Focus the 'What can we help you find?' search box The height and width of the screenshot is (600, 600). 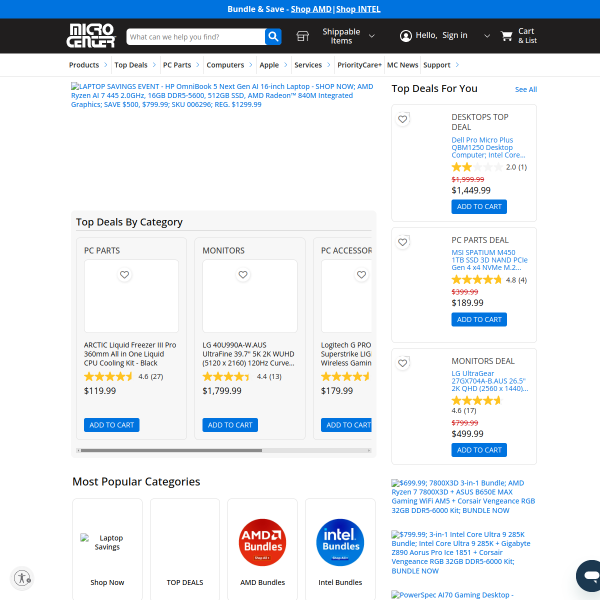[x=196, y=37]
